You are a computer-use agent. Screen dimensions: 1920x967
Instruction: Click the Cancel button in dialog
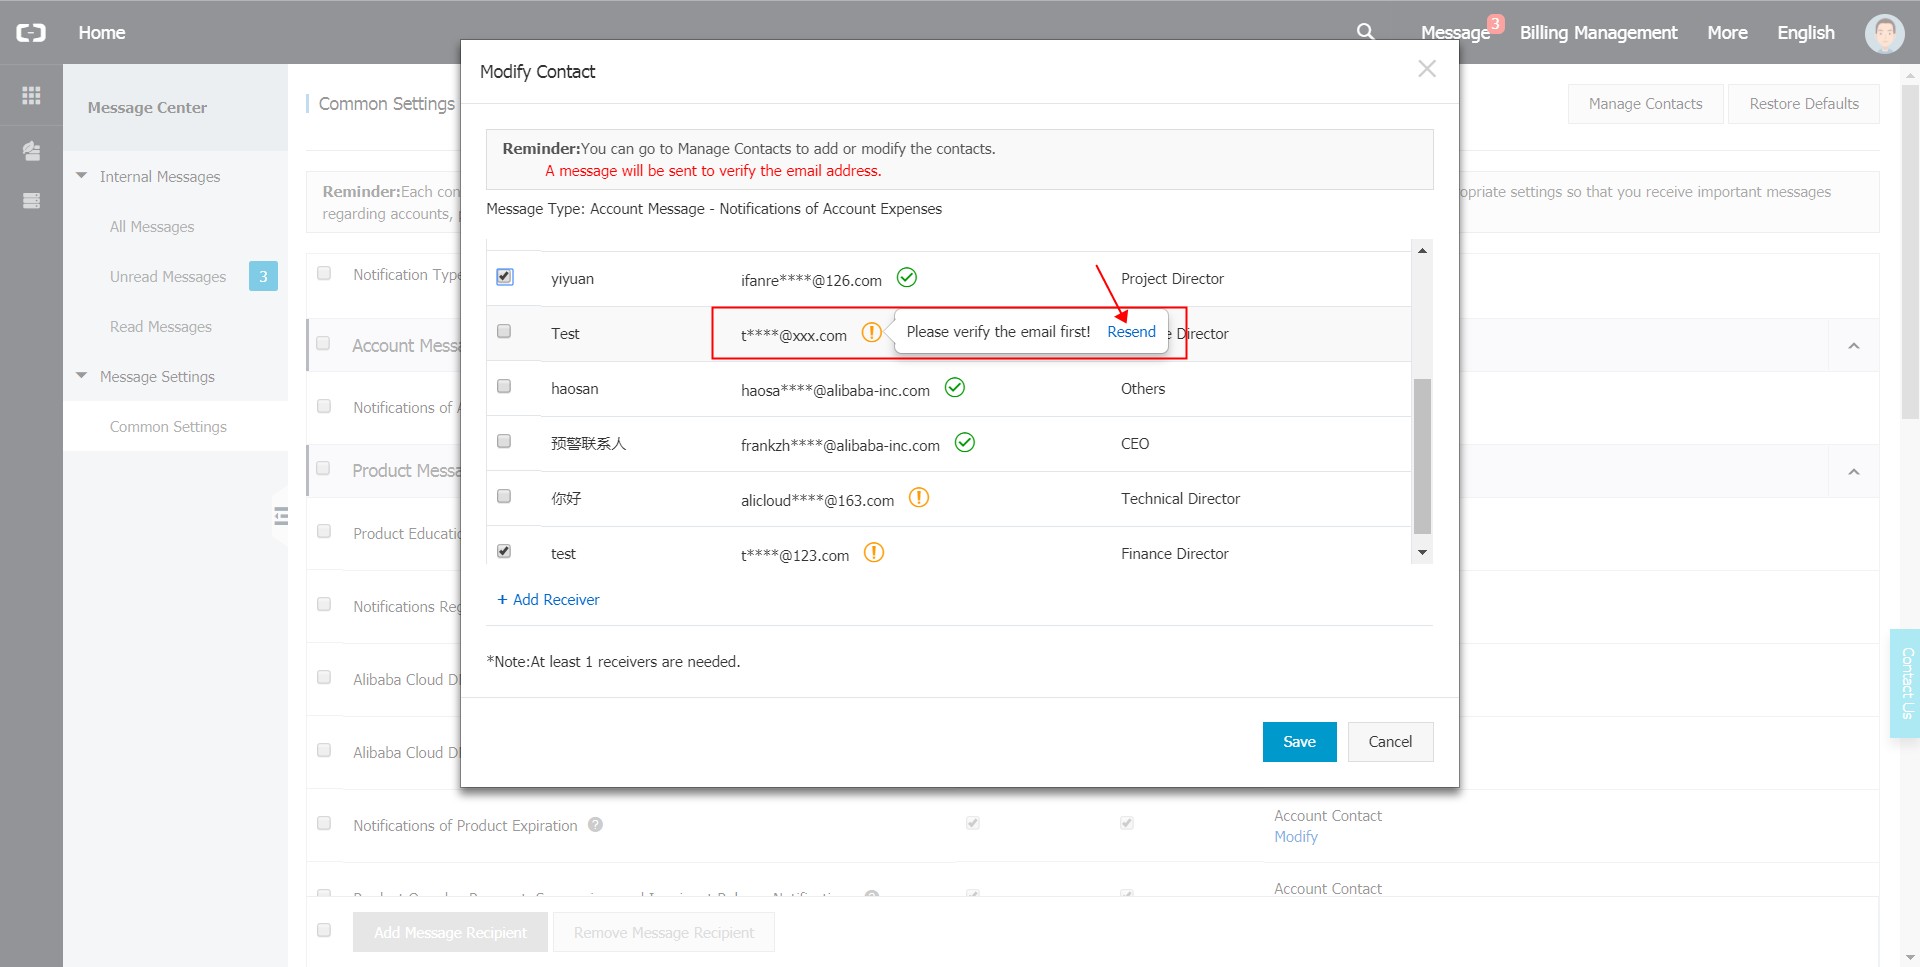[x=1390, y=742]
